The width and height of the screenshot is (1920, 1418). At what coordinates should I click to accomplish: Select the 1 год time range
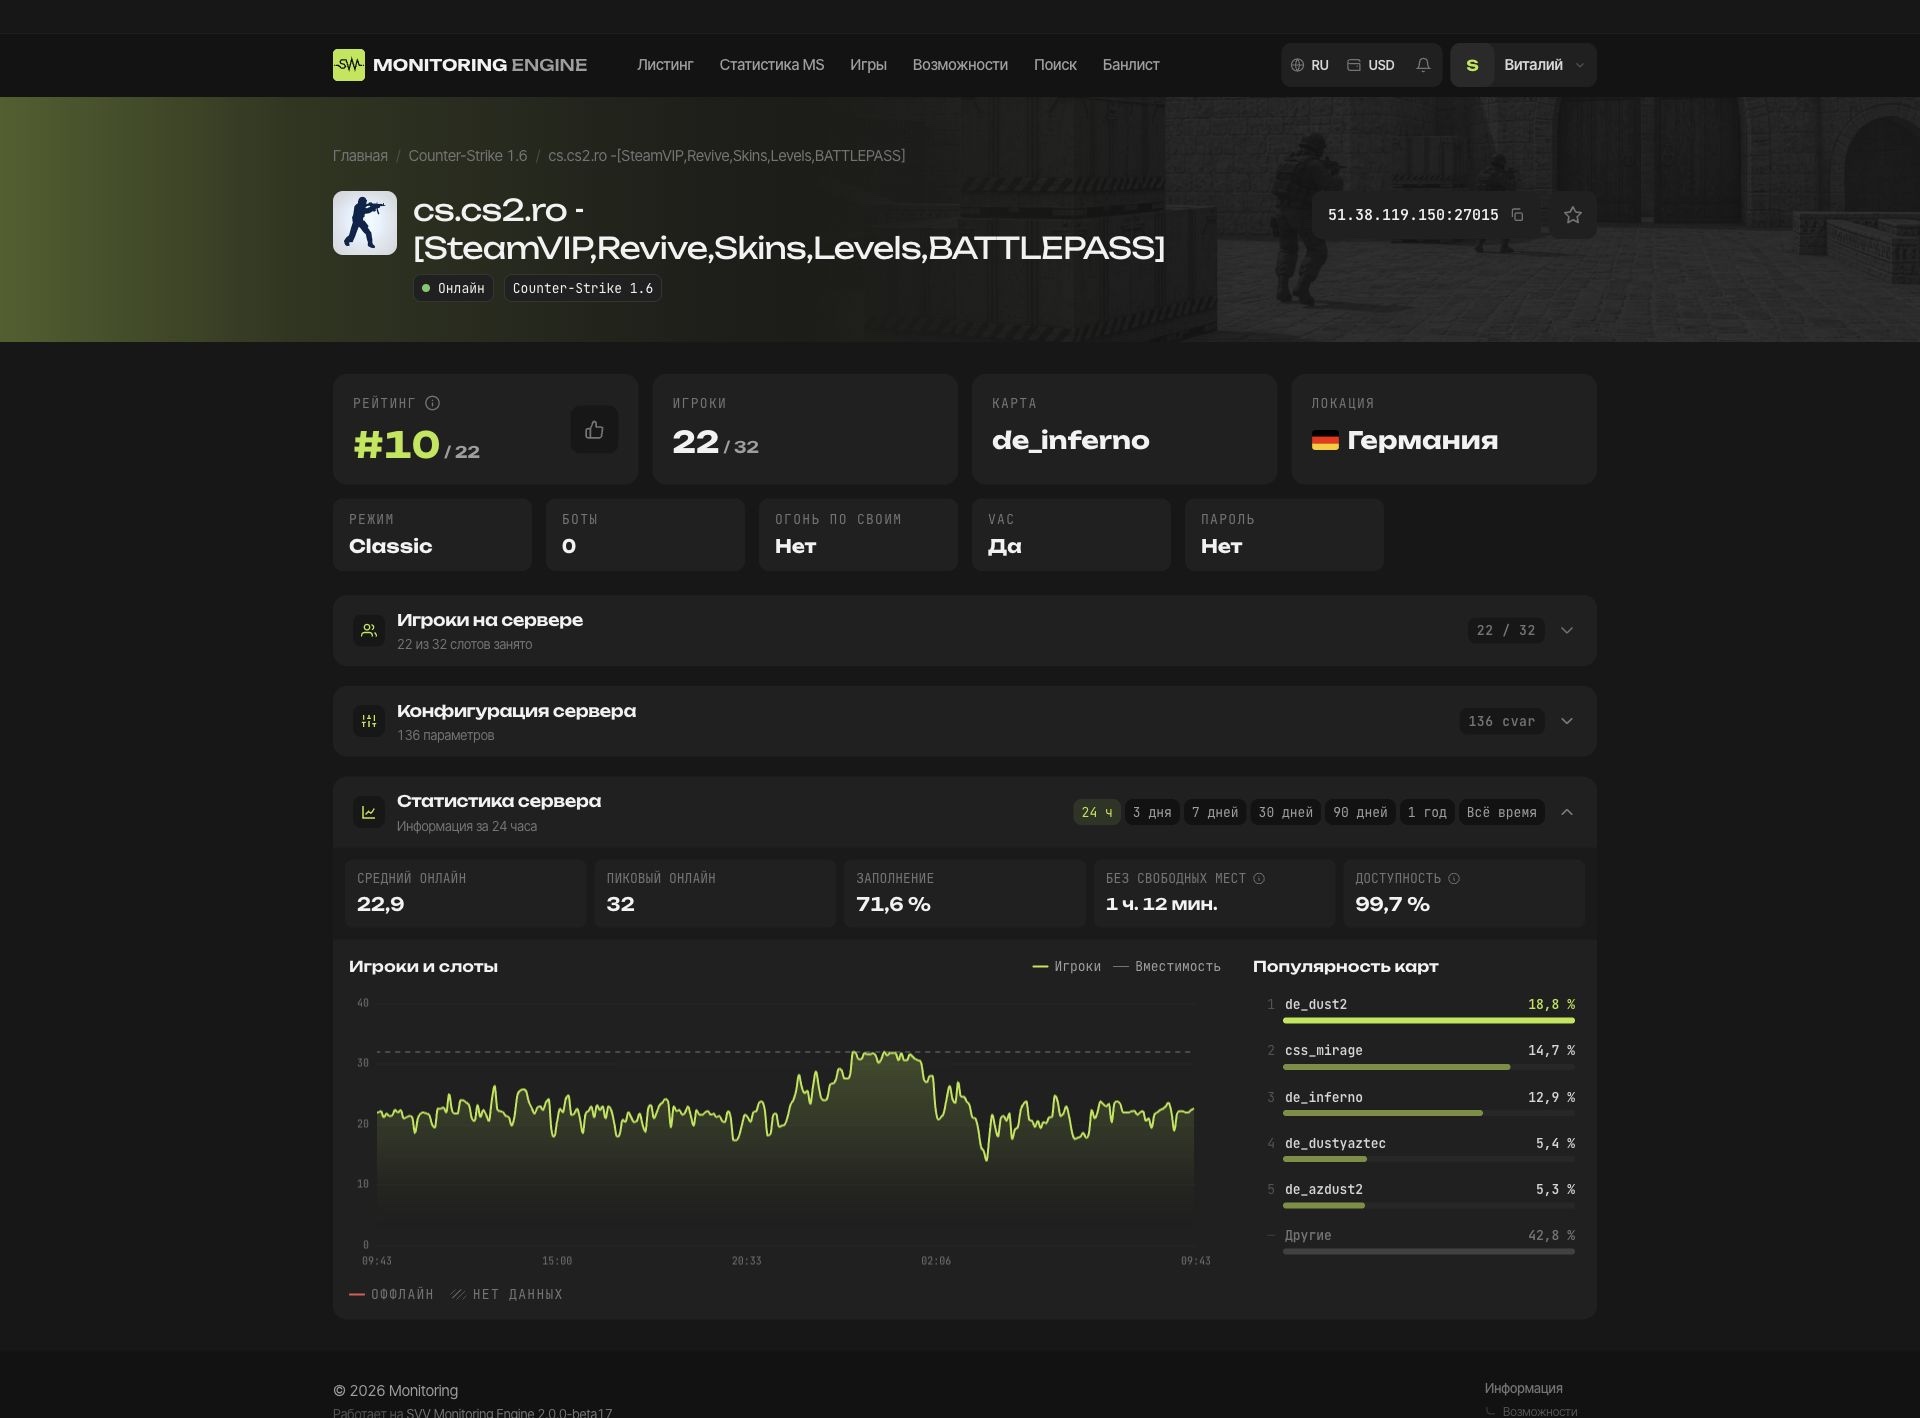tap(1427, 812)
